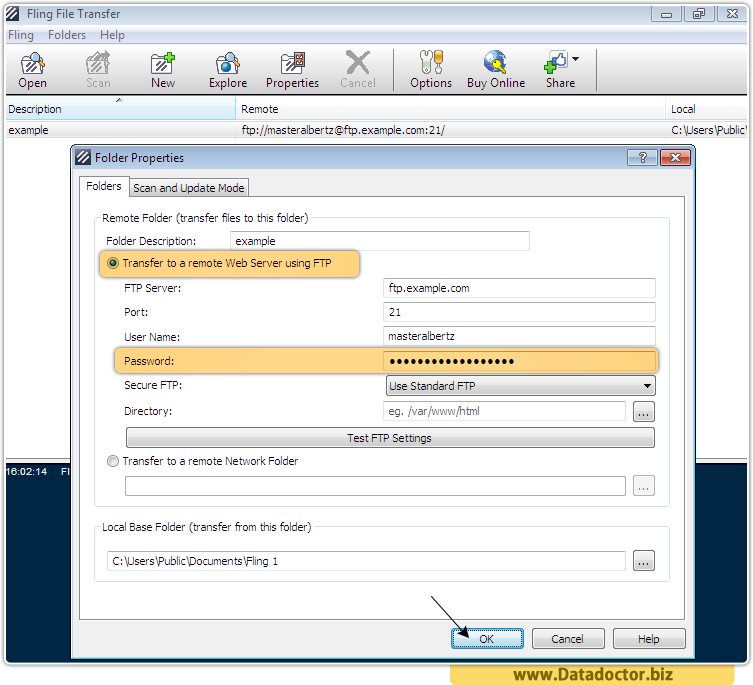
Task: Browse for the FTP directory
Action: 644,412
